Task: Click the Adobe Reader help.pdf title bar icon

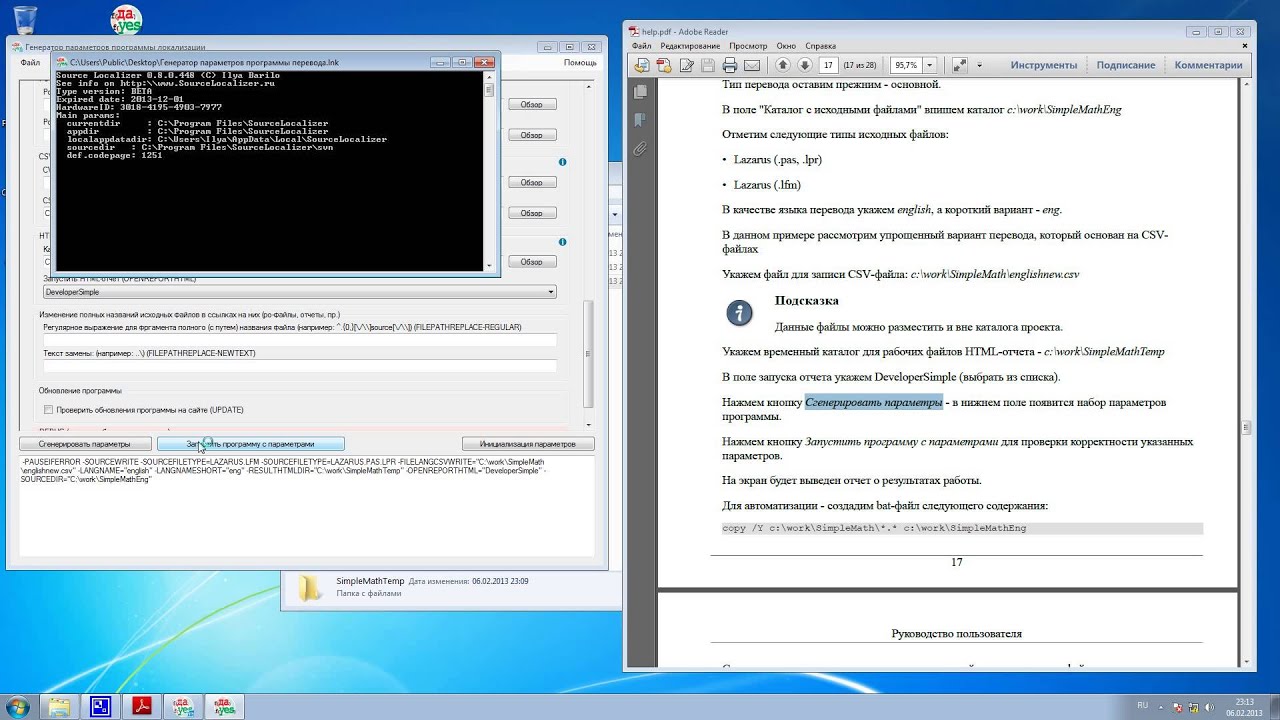Action: coord(634,31)
